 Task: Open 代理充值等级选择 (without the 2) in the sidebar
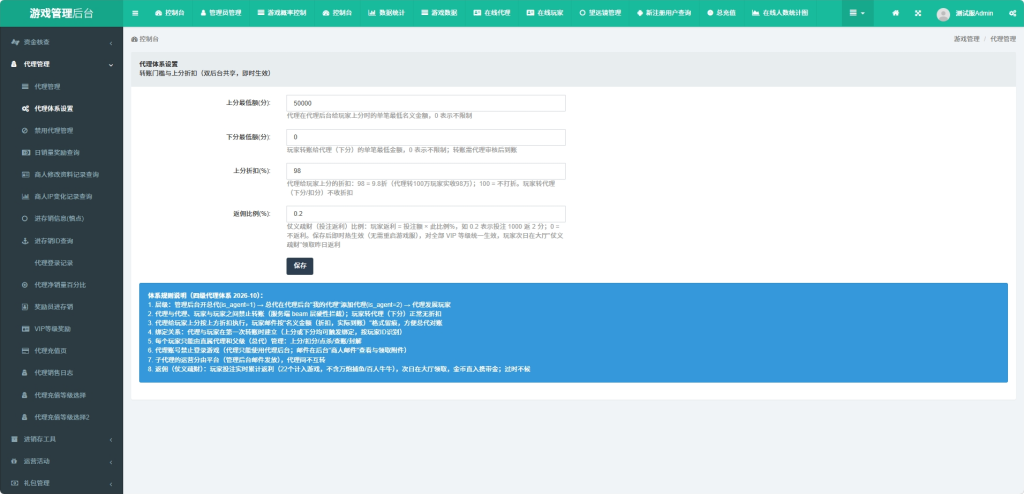61,395
